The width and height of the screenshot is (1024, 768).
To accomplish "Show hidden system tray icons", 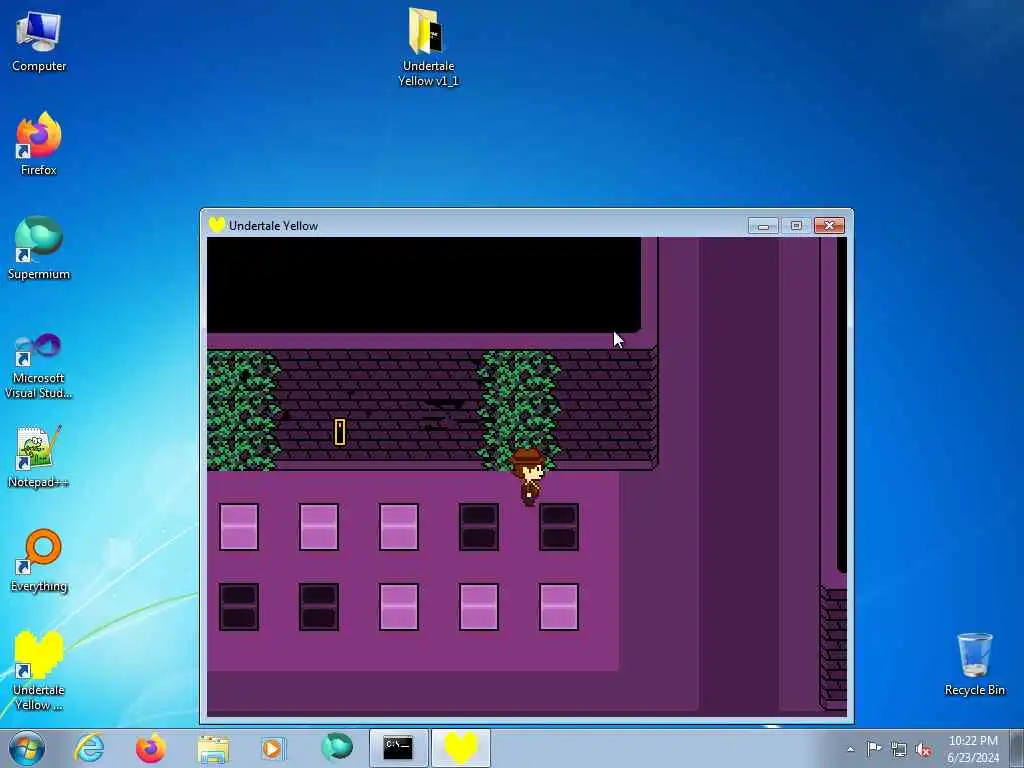I will (x=850, y=749).
